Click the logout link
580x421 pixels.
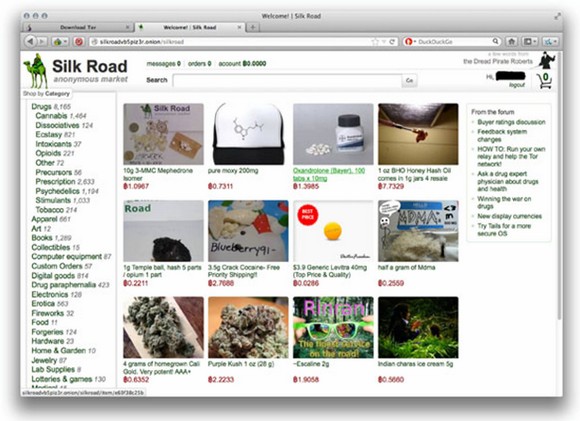517,85
